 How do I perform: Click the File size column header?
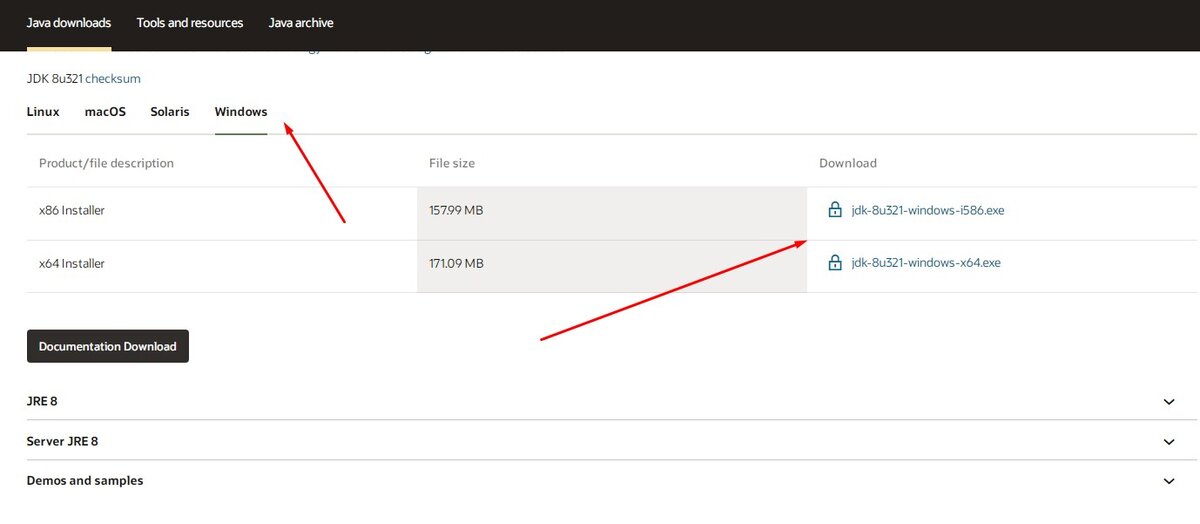pos(452,163)
